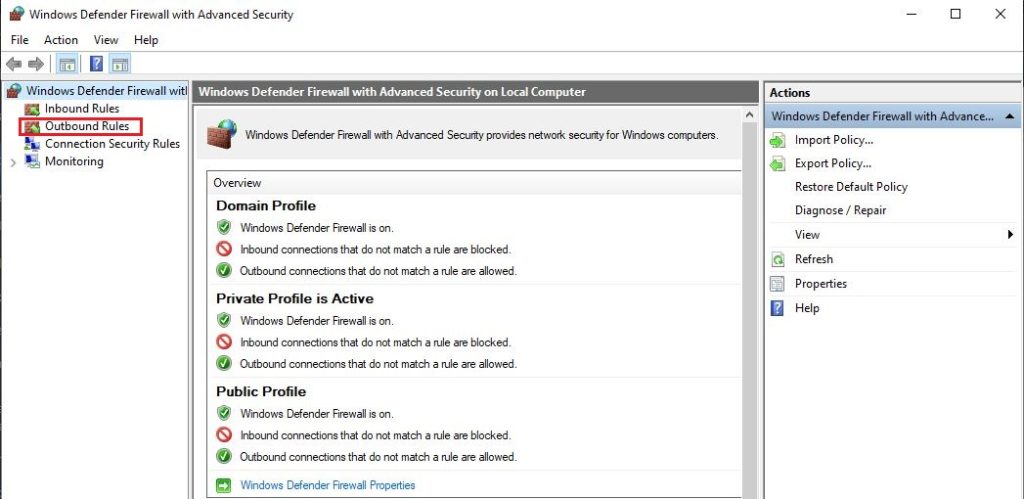Viewport: 1024px width, 499px height.
Task: Click Export Policy action icon
Action: tap(778, 164)
